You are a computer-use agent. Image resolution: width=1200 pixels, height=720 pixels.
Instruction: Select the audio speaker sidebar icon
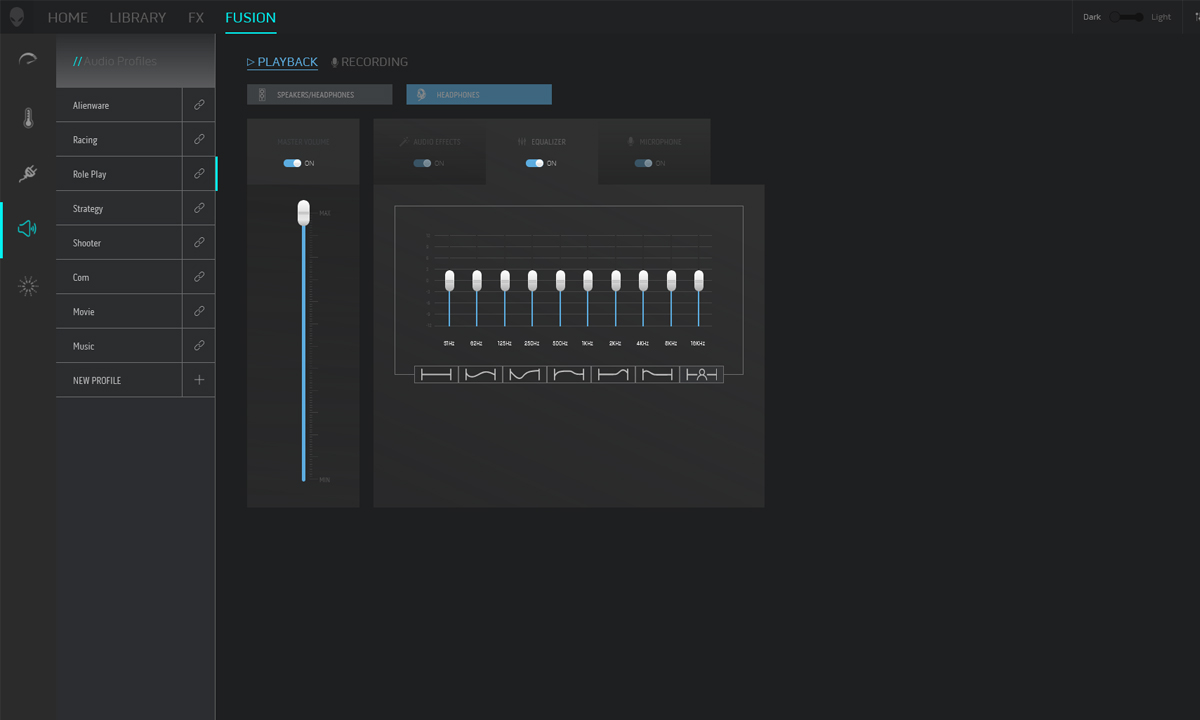(x=28, y=229)
